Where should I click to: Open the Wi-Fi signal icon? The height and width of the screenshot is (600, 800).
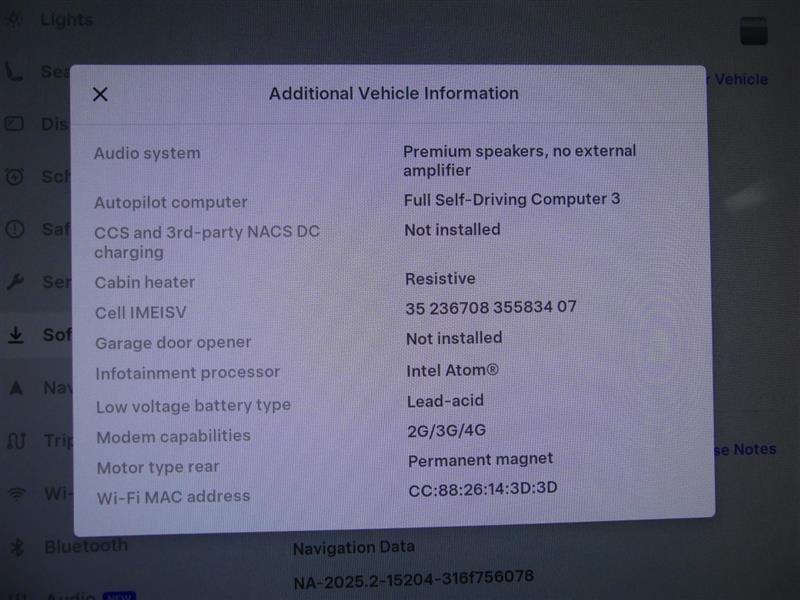(x=14, y=492)
